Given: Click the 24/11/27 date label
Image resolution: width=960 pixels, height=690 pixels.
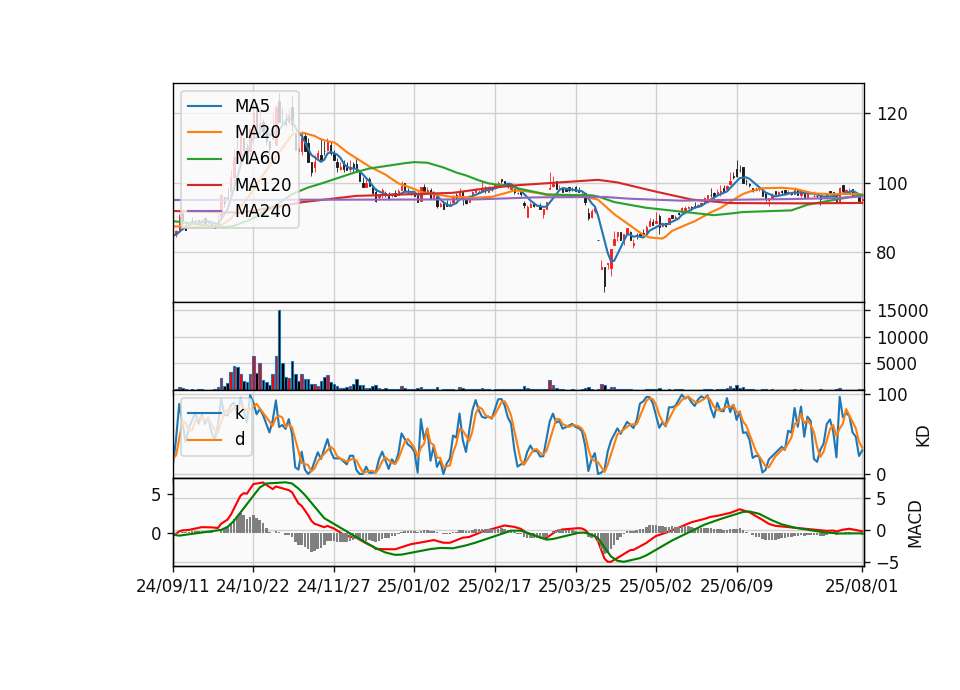Looking at the screenshot, I should tap(334, 586).
